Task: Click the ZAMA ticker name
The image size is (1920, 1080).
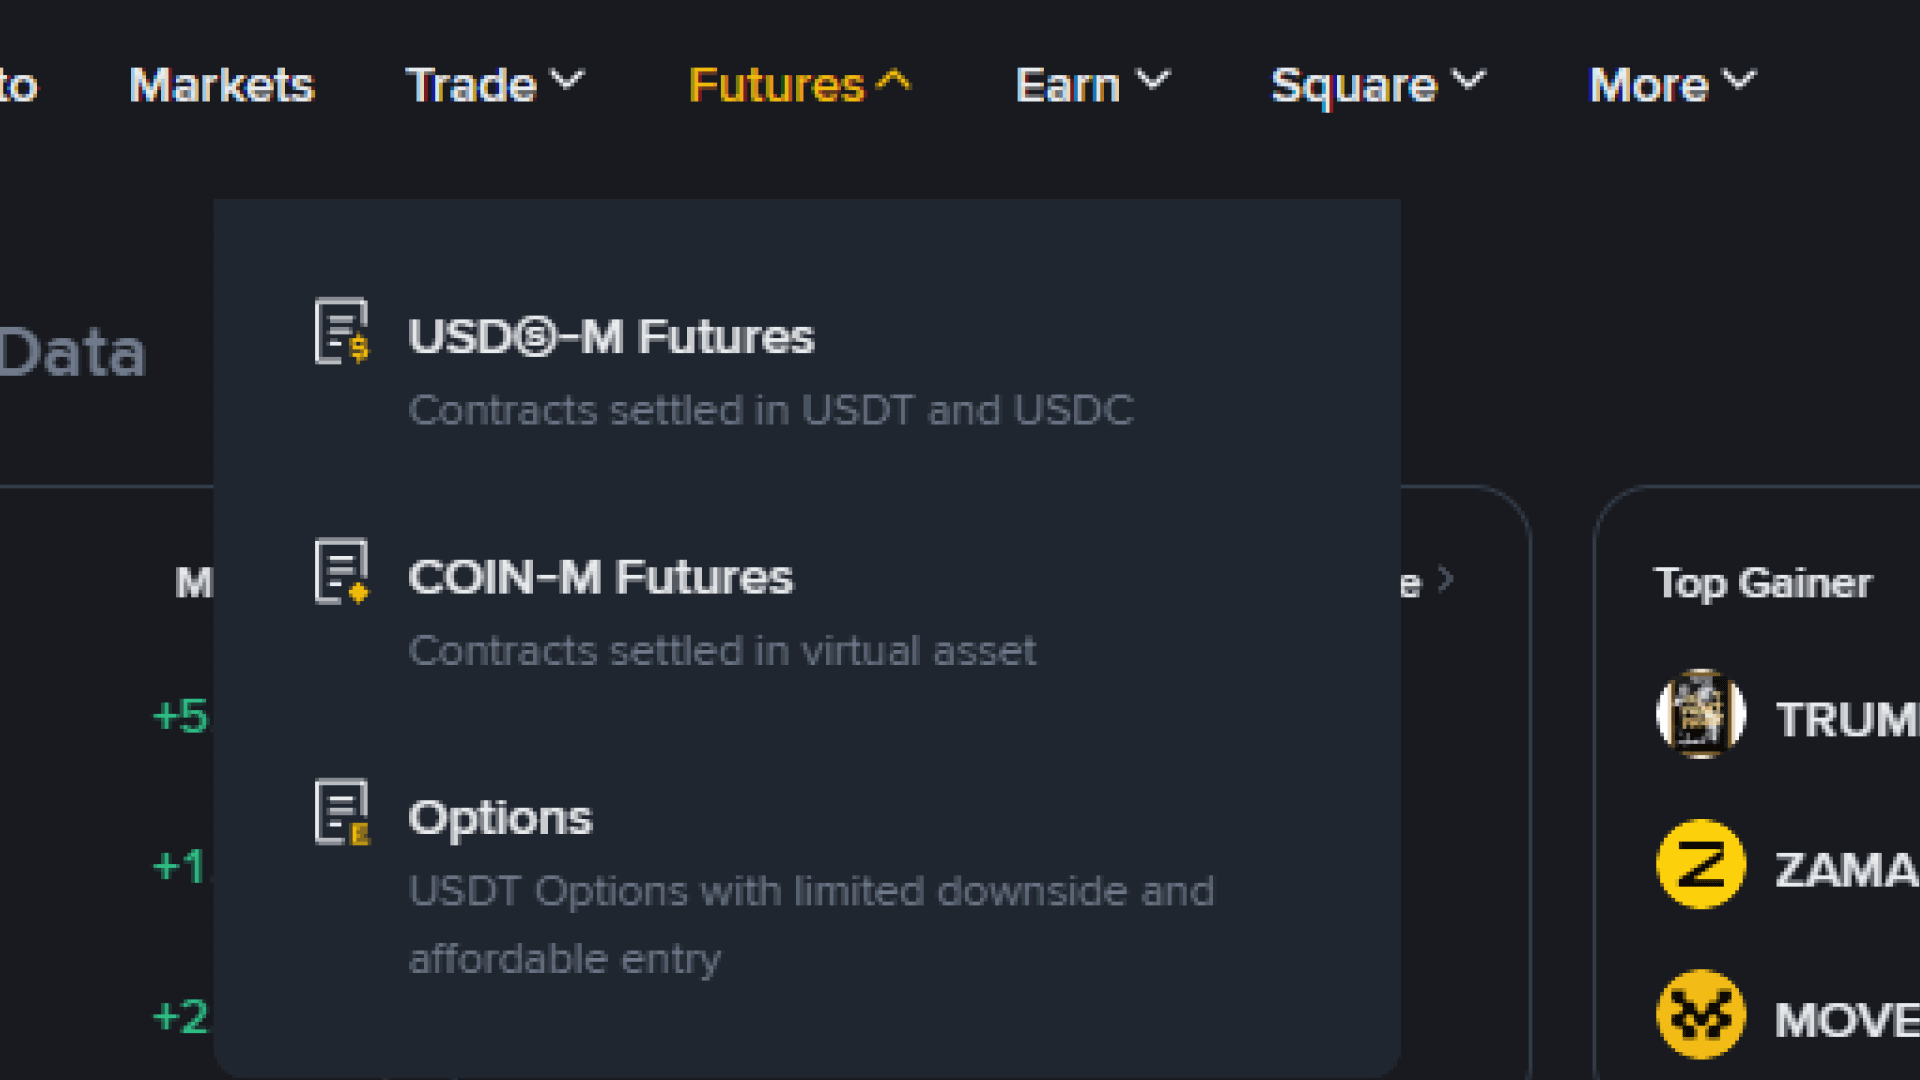Action: click(1847, 870)
